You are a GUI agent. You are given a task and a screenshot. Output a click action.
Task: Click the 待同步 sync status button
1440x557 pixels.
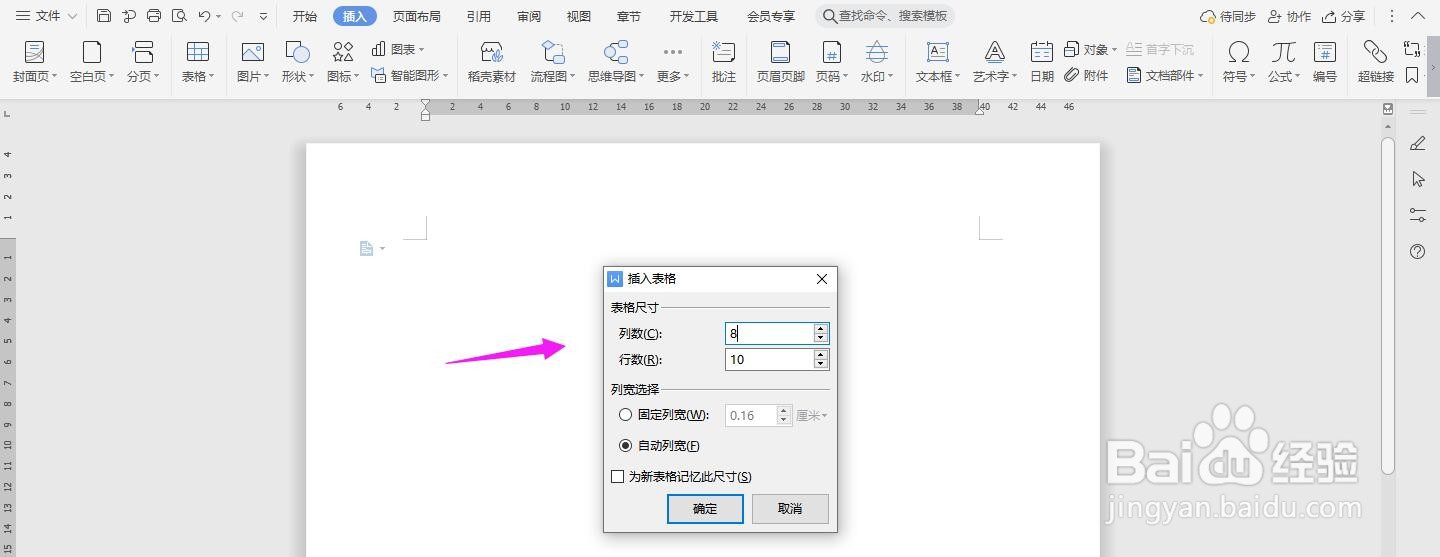click(x=1227, y=16)
